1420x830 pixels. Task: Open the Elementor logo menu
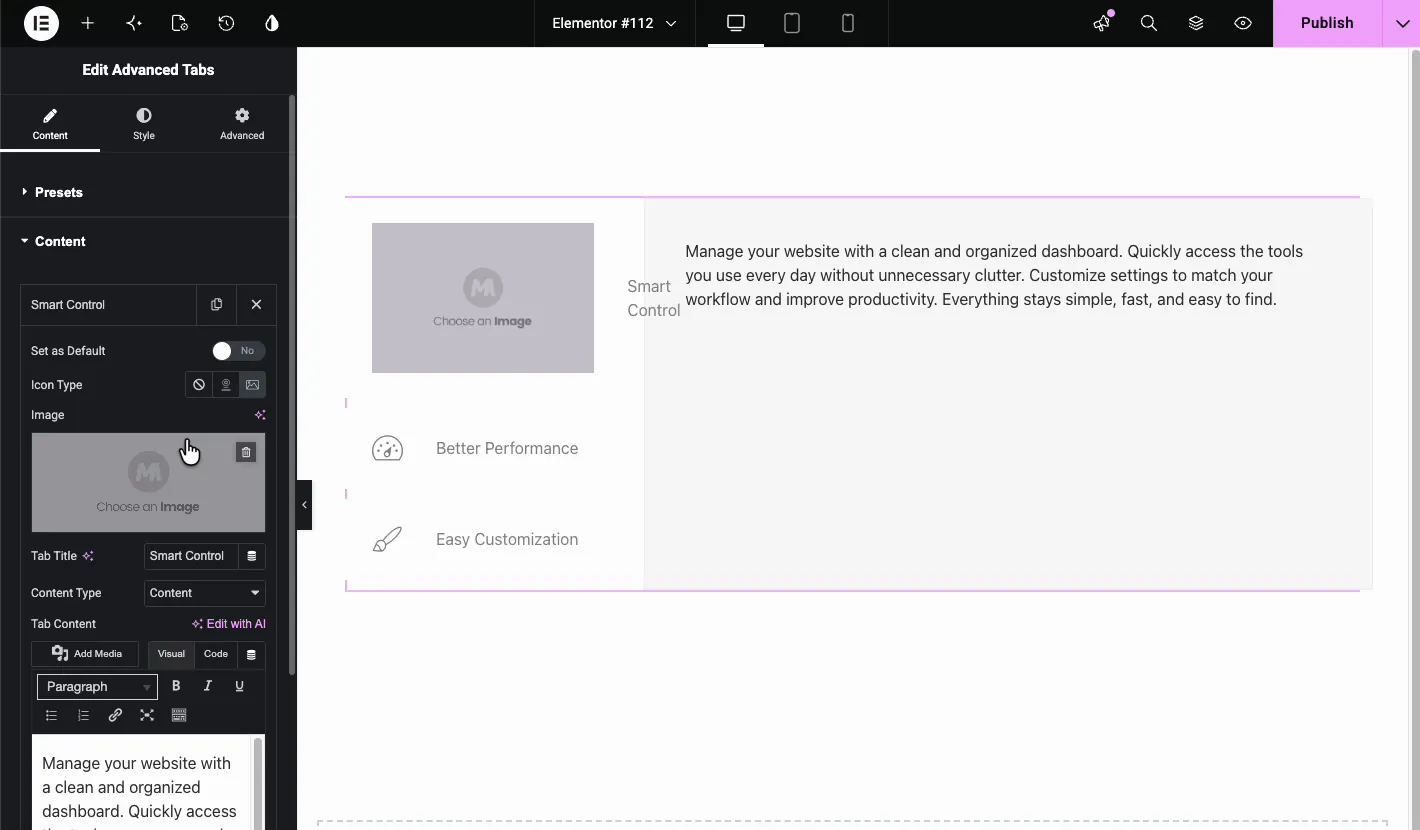click(41, 23)
